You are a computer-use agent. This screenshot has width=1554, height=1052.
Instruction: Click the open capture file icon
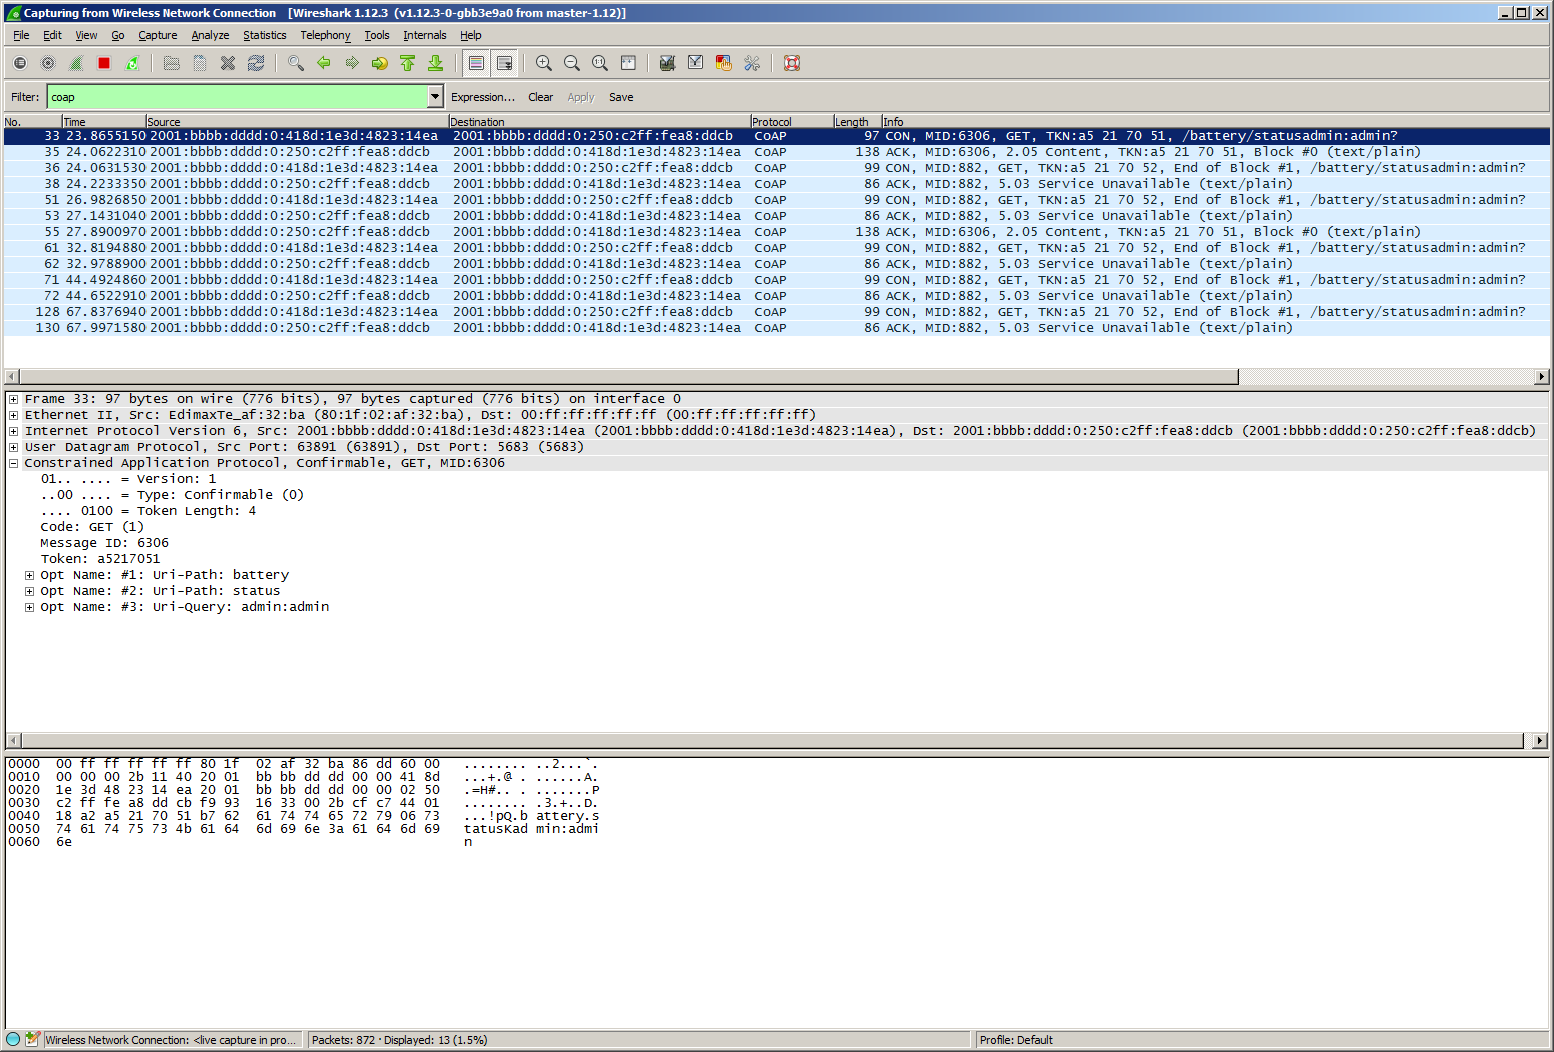[x=172, y=63]
